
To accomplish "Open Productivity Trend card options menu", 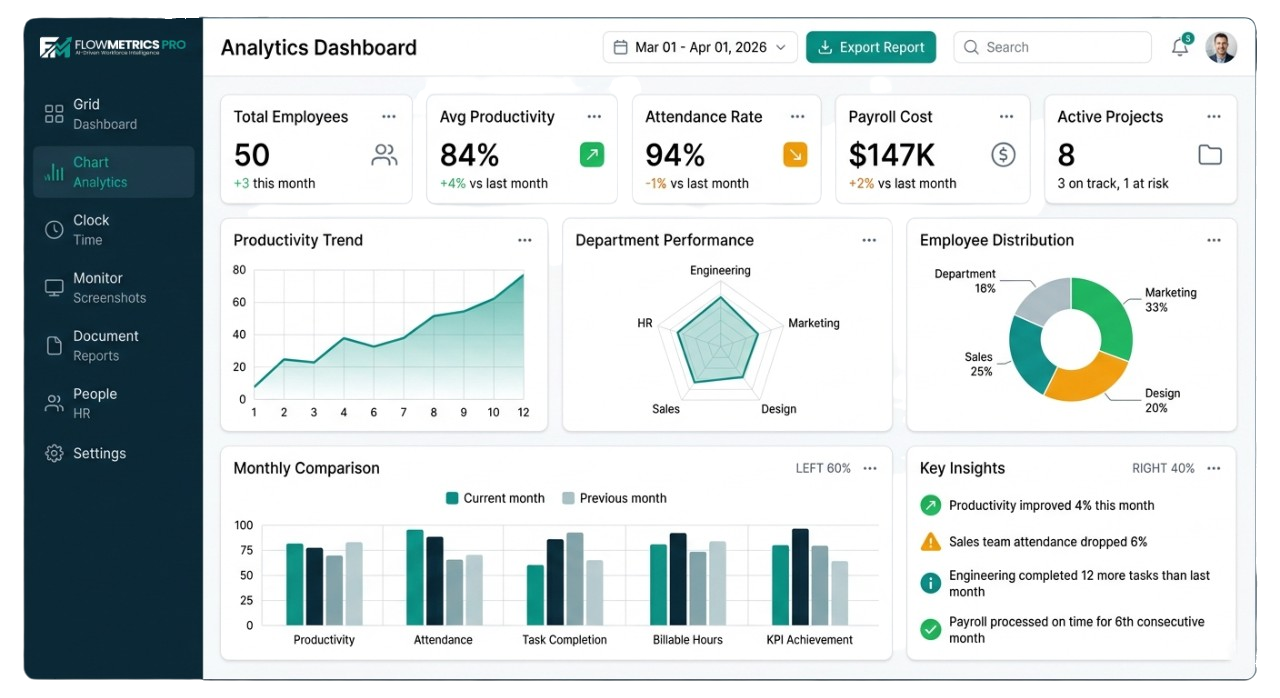I will coord(525,240).
